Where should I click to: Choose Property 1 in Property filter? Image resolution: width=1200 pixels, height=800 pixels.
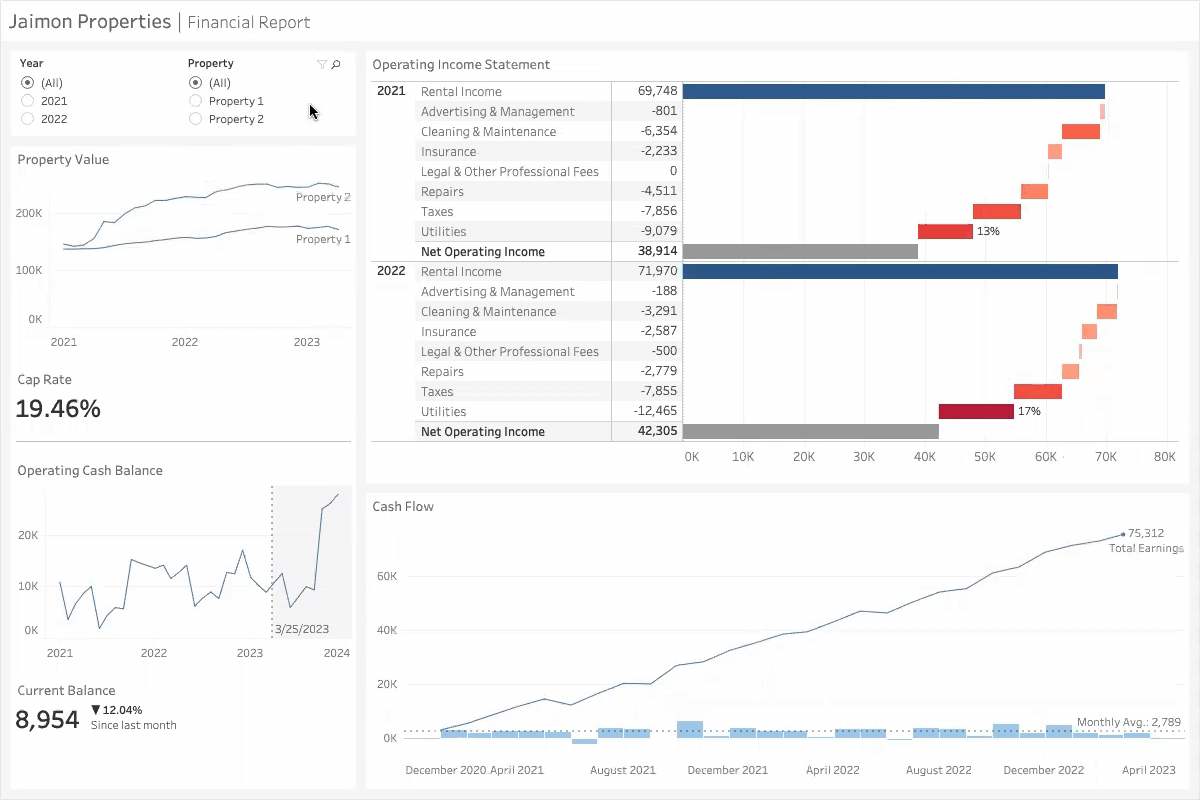coord(196,101)
